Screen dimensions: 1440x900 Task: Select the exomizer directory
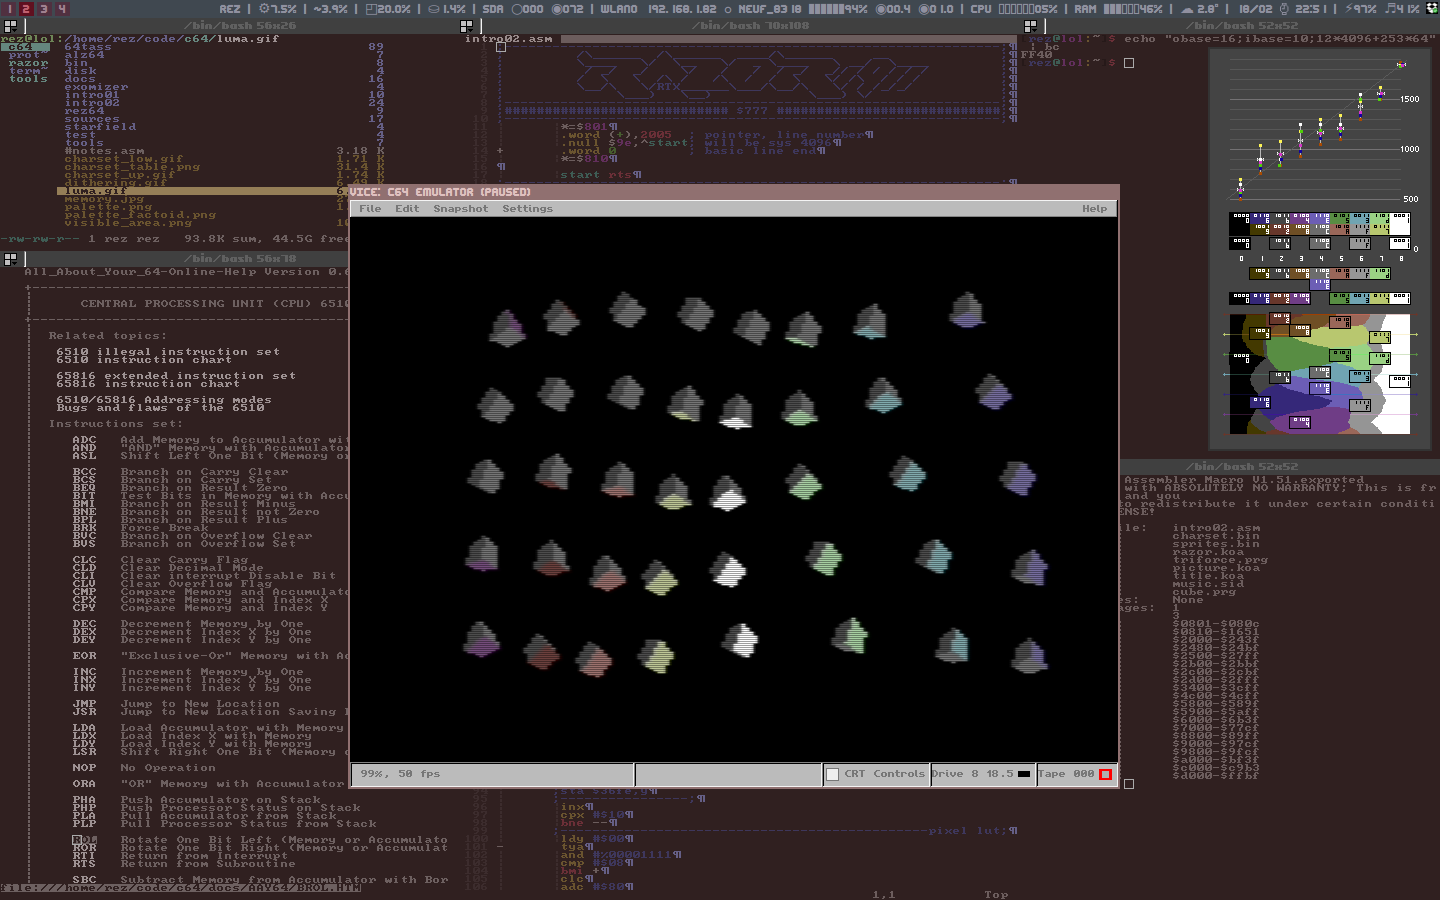(96, 87)
